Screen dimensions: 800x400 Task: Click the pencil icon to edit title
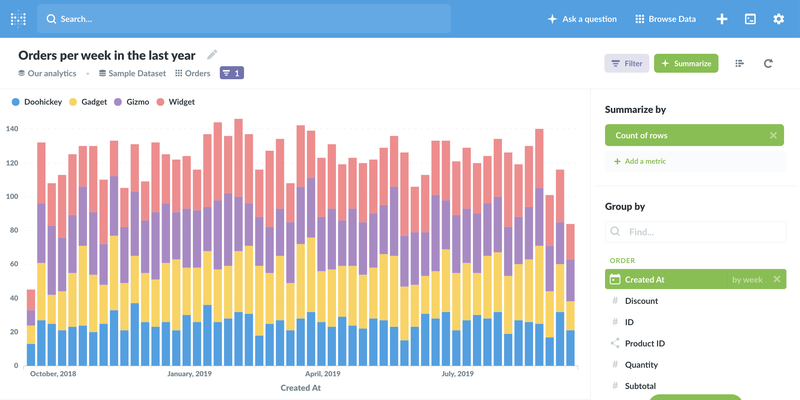click(212, 55)
